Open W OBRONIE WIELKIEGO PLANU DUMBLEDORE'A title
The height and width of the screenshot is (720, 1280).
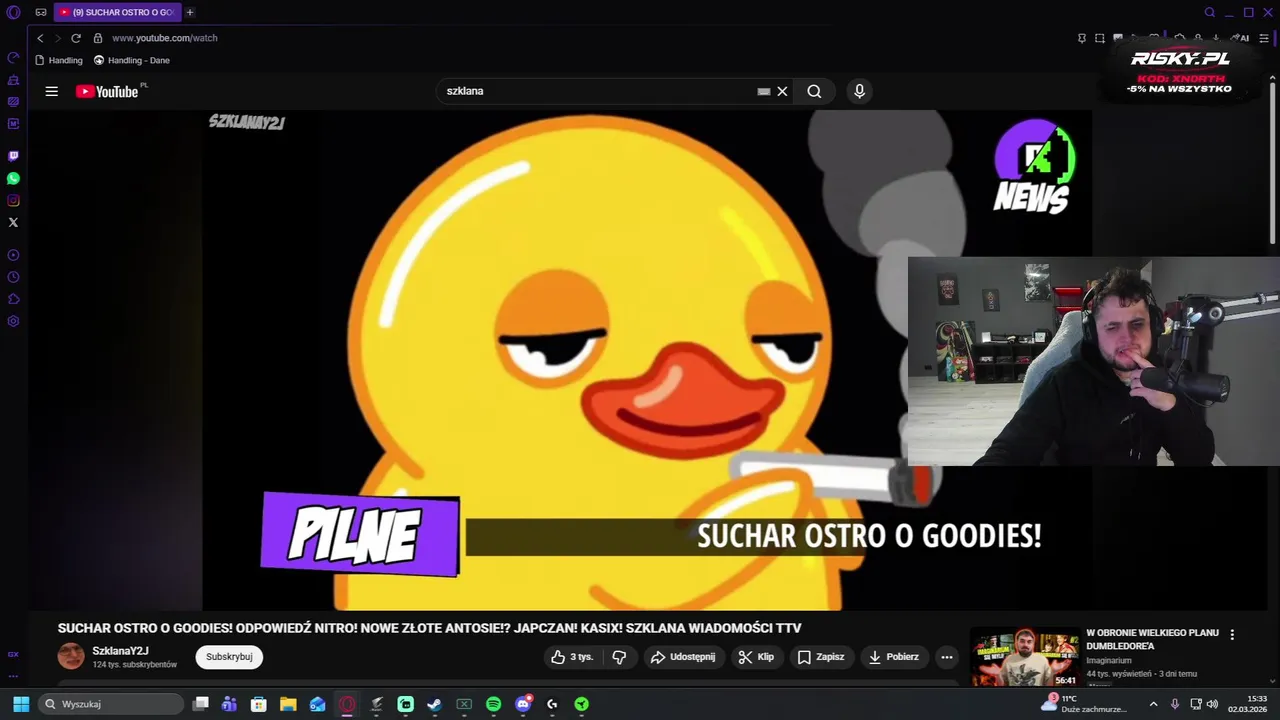click(x=1152, y=639)
